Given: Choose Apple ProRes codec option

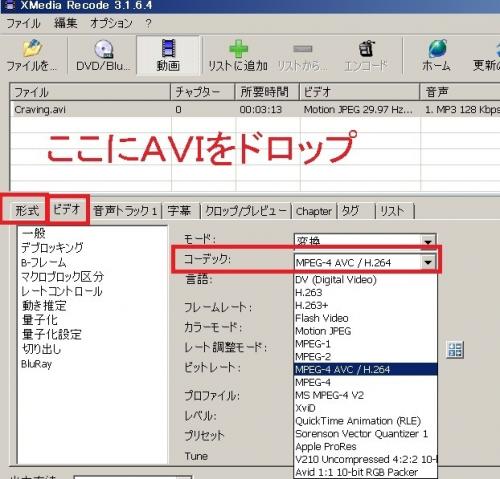Looking at the screenshot, I should point(365,446).
